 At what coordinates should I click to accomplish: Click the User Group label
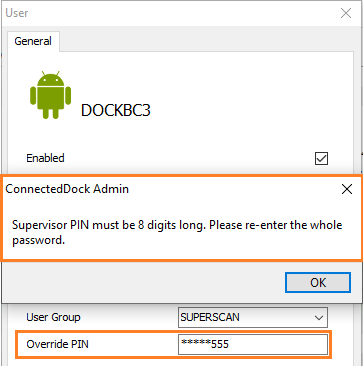click(x=53, y=317)
